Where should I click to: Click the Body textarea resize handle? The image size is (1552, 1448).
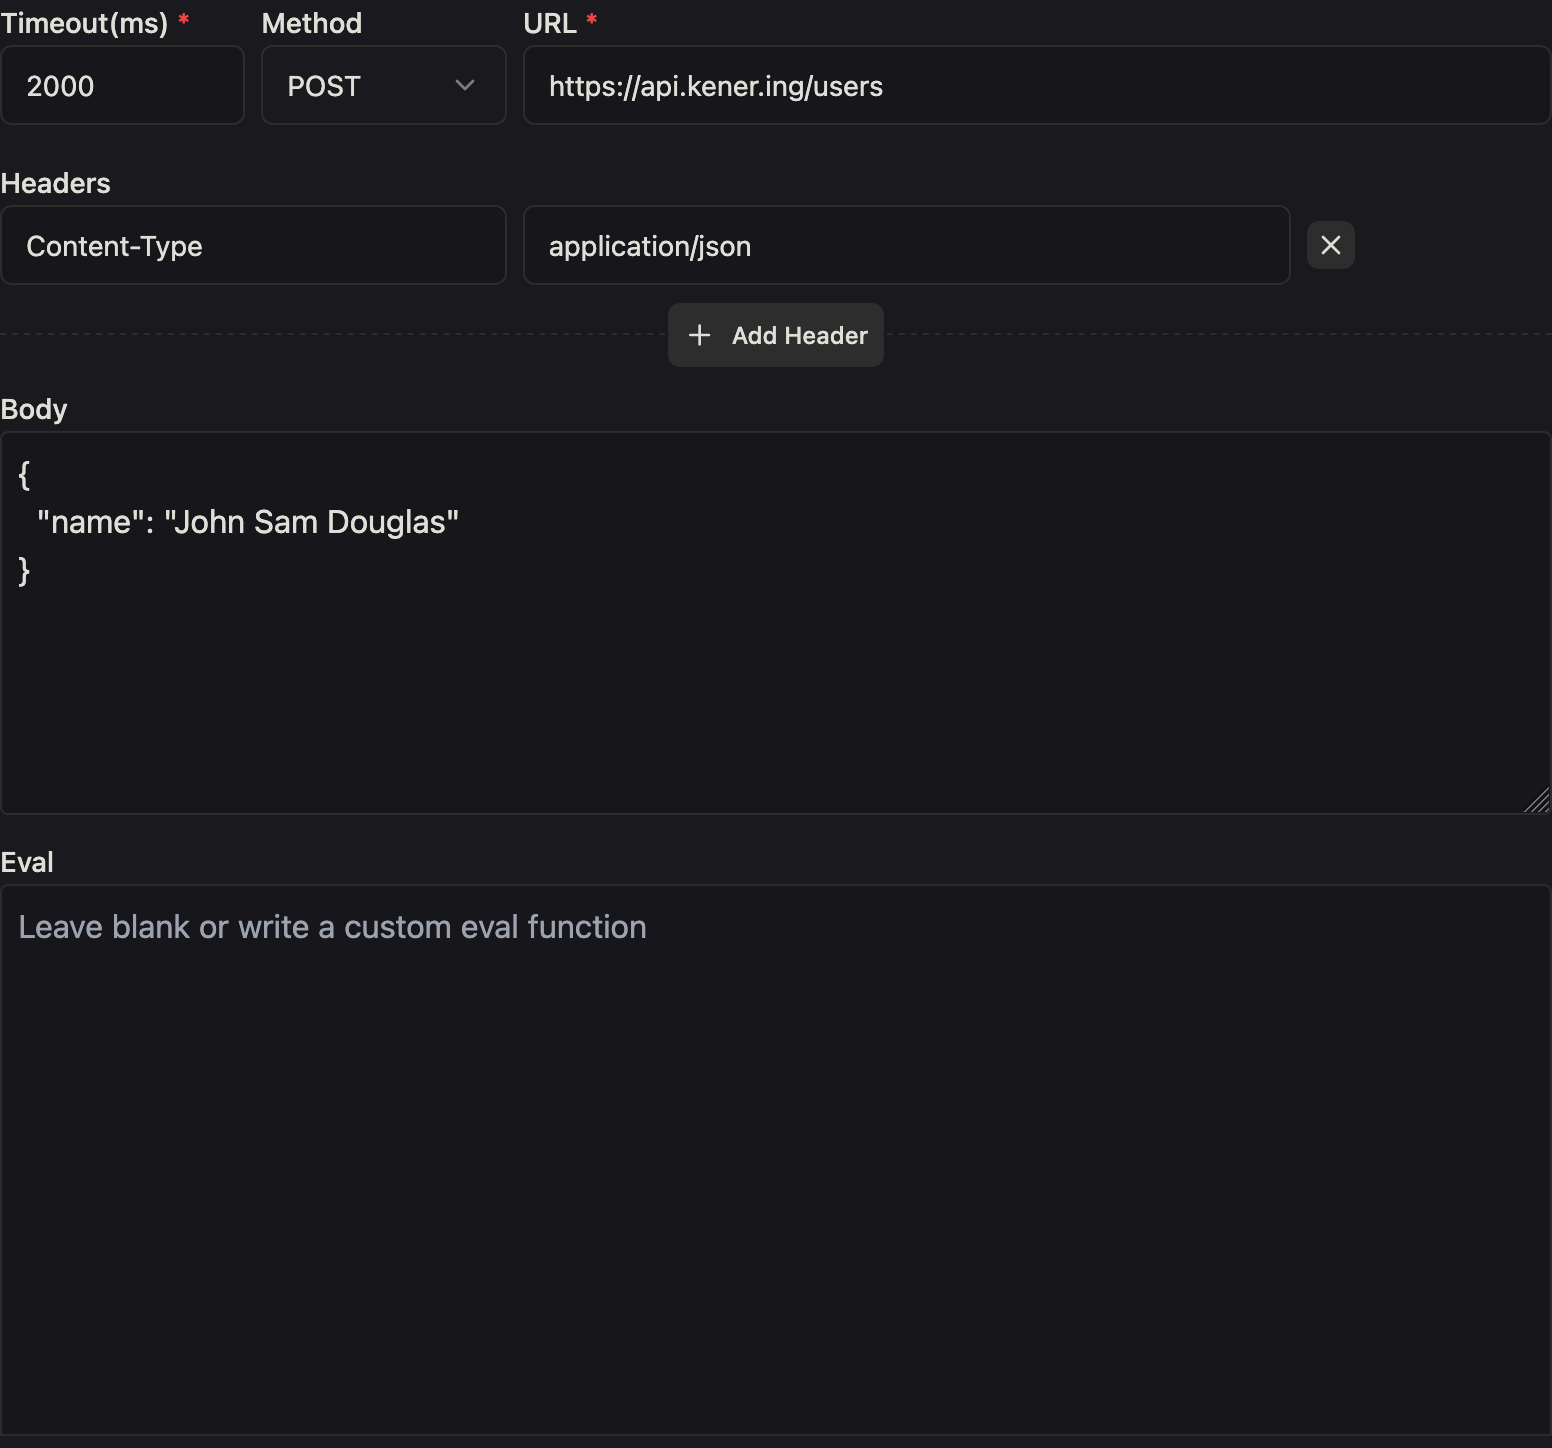click(1537, 801)
